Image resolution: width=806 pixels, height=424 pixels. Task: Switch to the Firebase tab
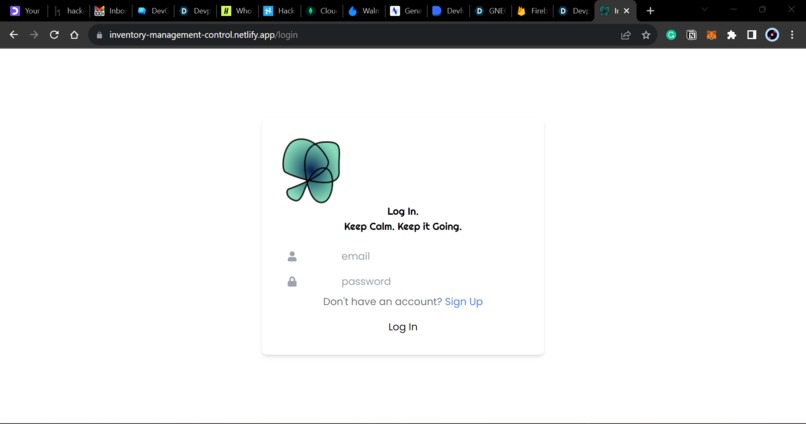[532, 11]
